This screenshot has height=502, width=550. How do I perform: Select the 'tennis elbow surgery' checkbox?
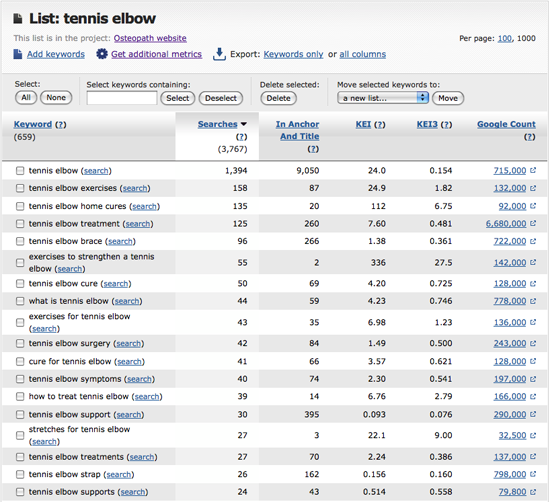pos(20,343)
